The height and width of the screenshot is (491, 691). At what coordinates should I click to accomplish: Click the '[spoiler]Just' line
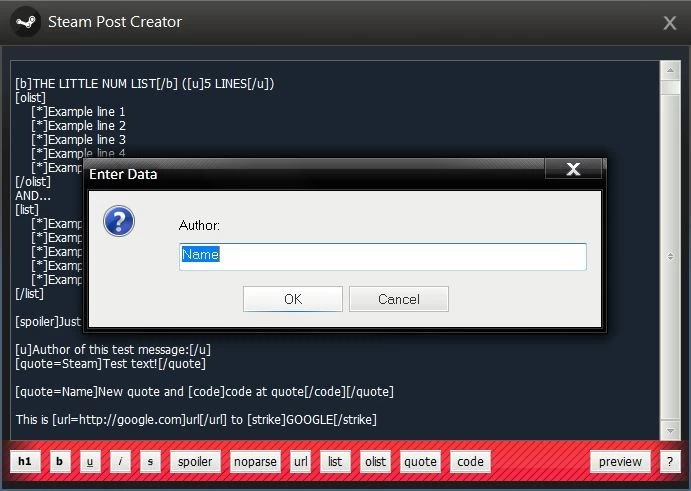point(48,322)
